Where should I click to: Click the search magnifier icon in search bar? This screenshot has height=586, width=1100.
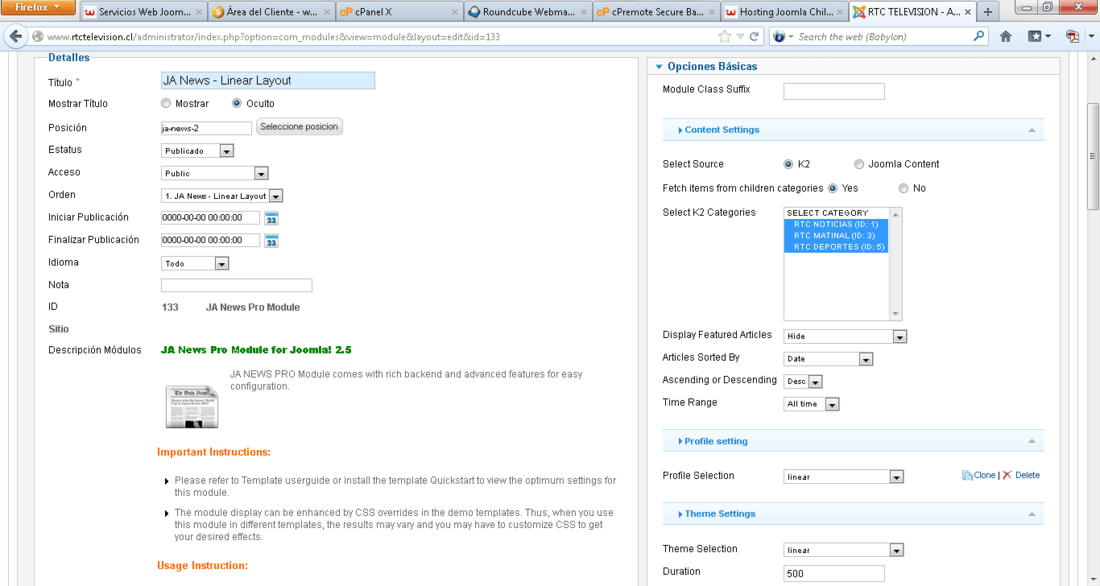[979, 36]
